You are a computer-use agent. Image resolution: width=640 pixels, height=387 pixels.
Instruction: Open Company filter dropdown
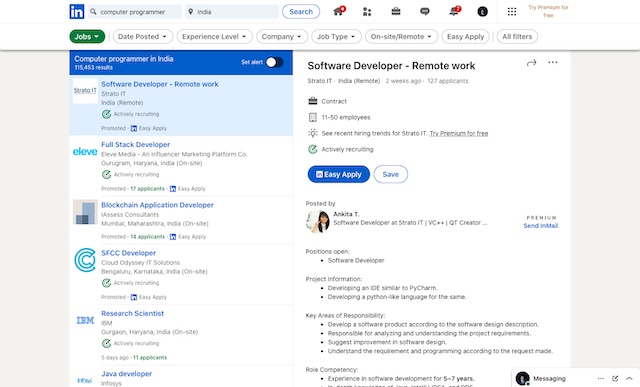click(282, 36)
